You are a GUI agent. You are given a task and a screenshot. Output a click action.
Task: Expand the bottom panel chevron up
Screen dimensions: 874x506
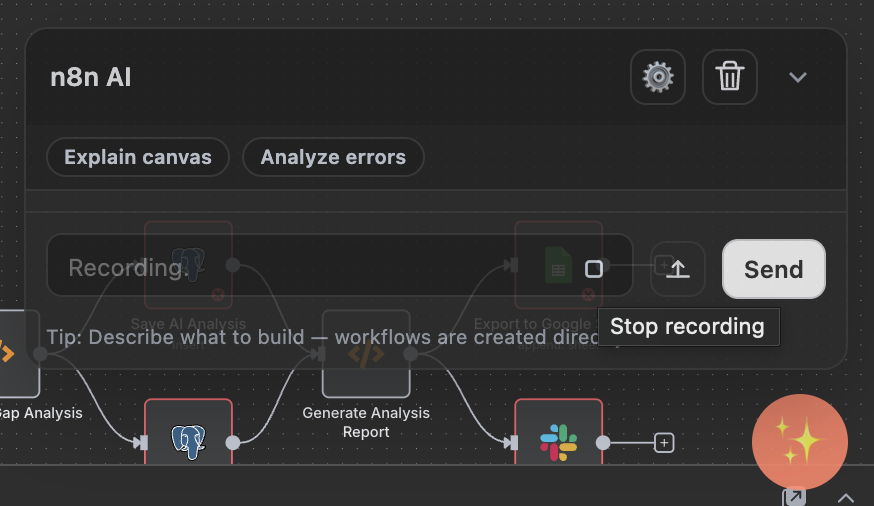click(846, 497)
